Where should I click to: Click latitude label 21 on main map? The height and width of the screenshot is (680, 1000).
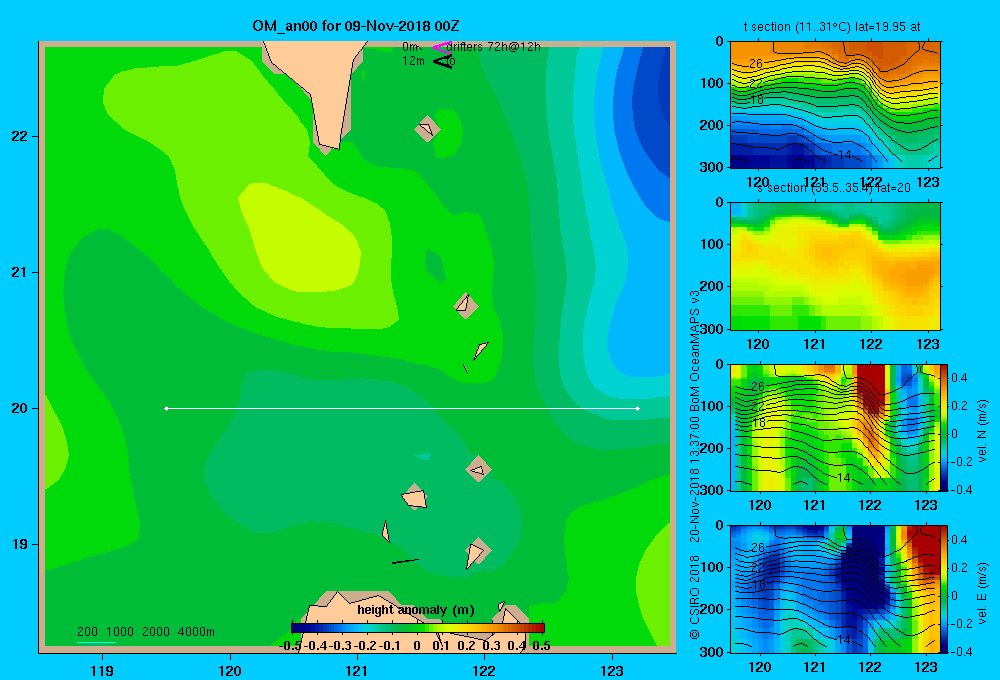20,272
